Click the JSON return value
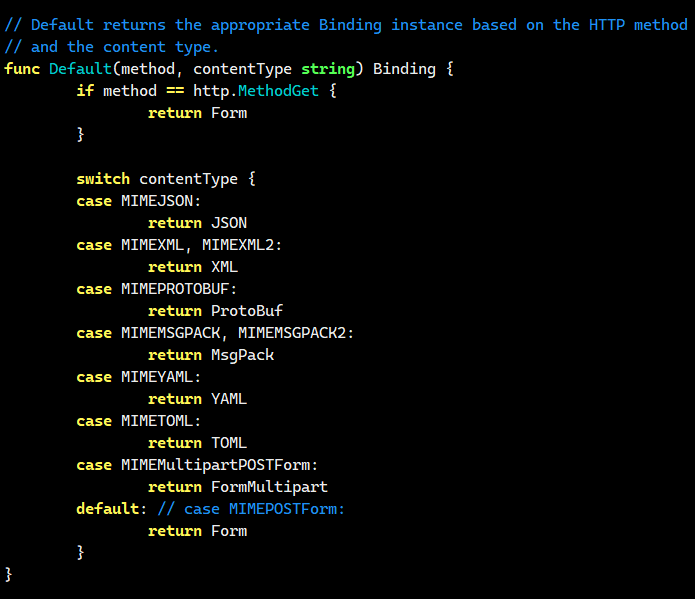695x599 pixels. (229, 223)
